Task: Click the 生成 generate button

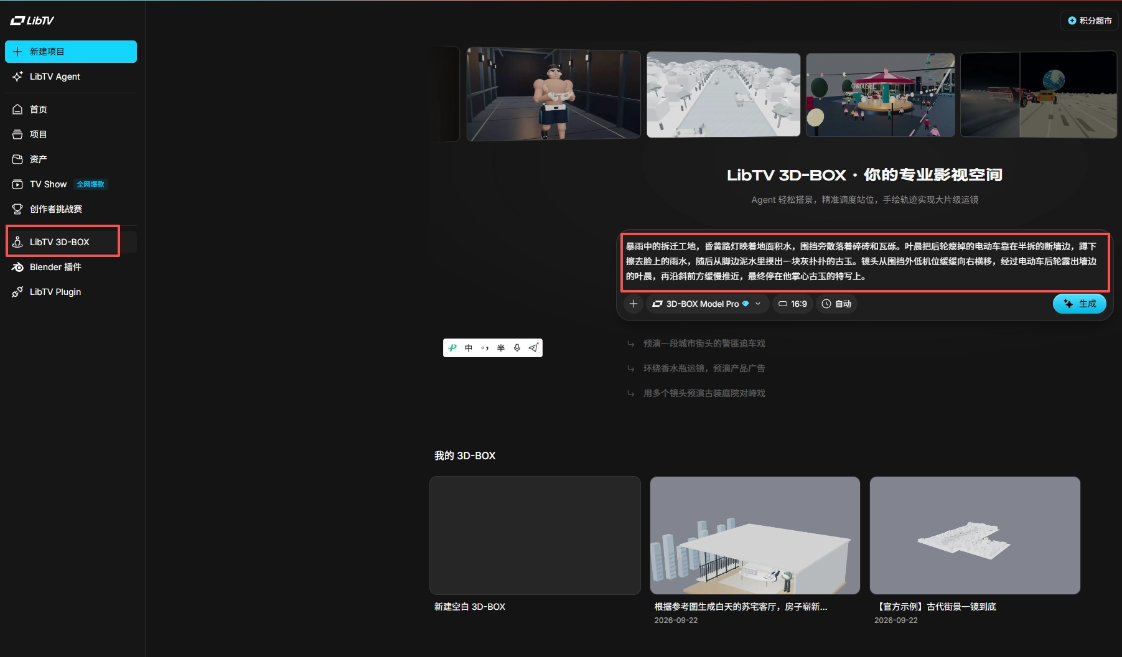Action: pos(1079,303)
